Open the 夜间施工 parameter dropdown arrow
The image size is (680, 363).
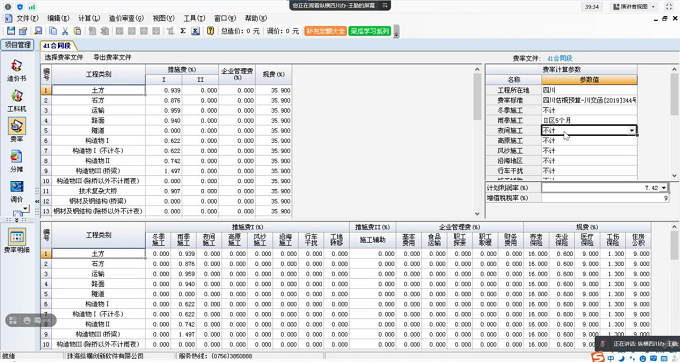tap(632, 131)
